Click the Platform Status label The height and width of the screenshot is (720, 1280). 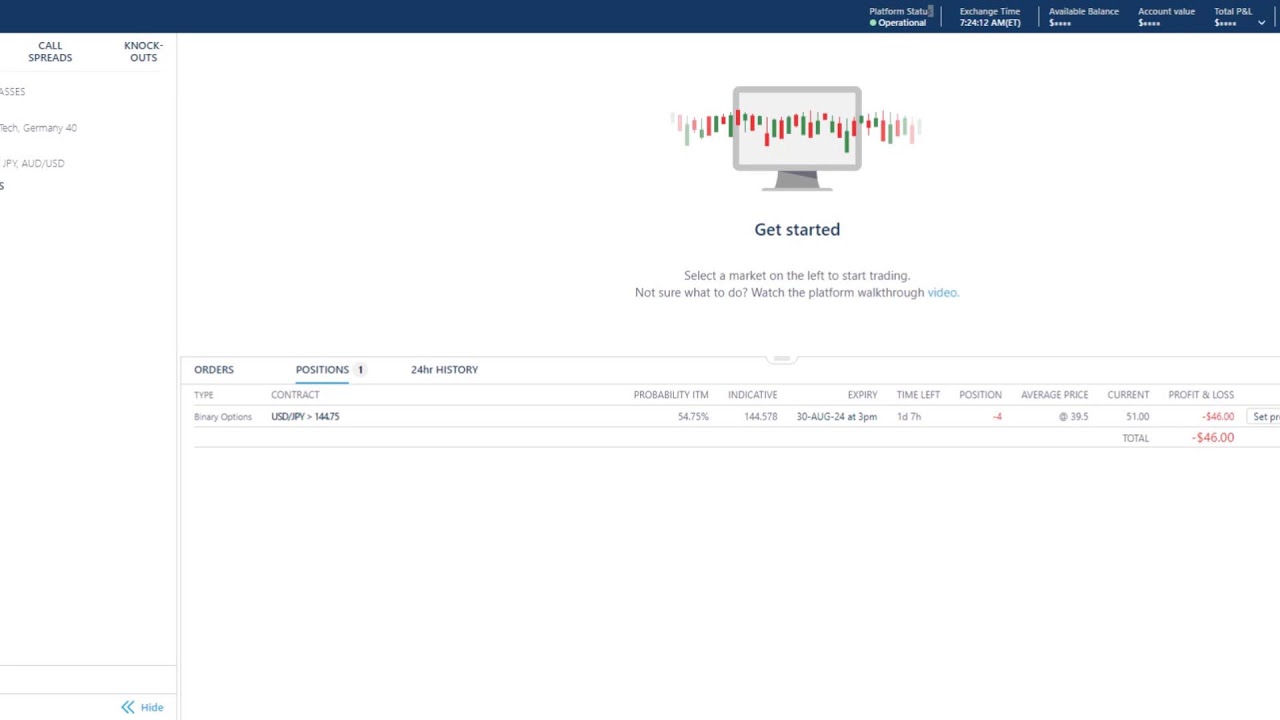(x=900, y=12)
